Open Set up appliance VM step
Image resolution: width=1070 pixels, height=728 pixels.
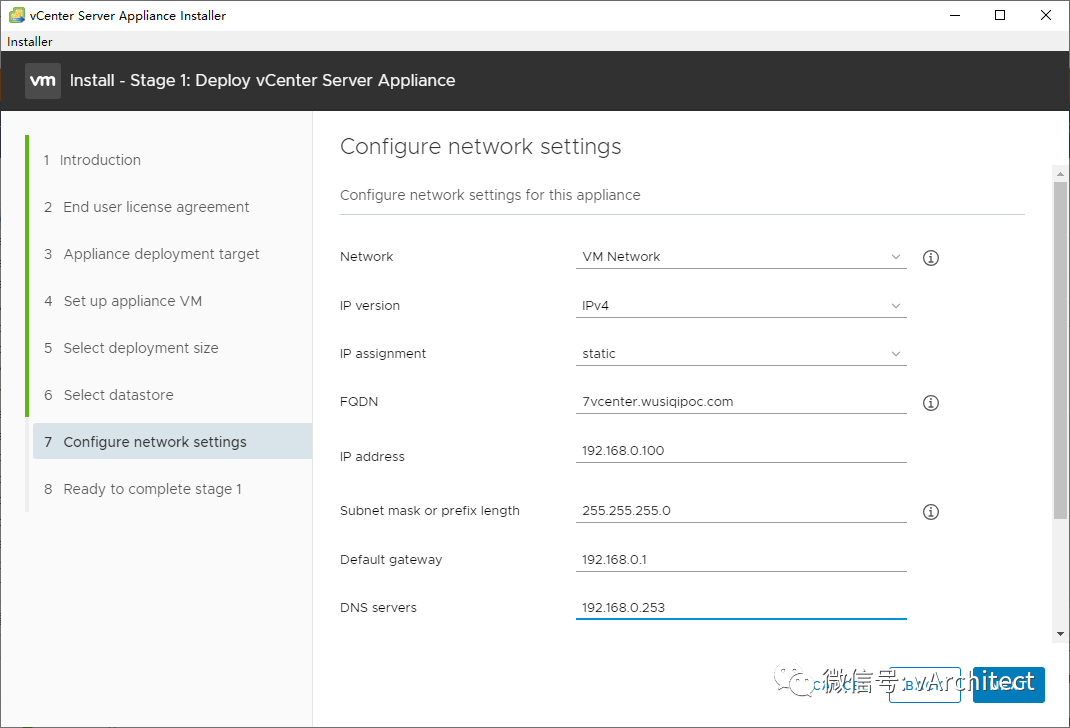point(133,301)
